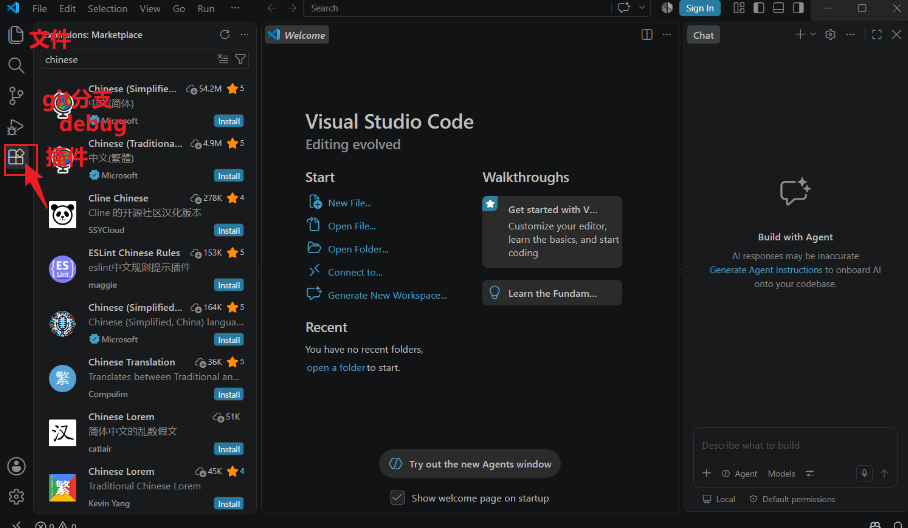The image size is (908, 528).
Task: Open the Search view in activity bar
Action: coord(16,65)
